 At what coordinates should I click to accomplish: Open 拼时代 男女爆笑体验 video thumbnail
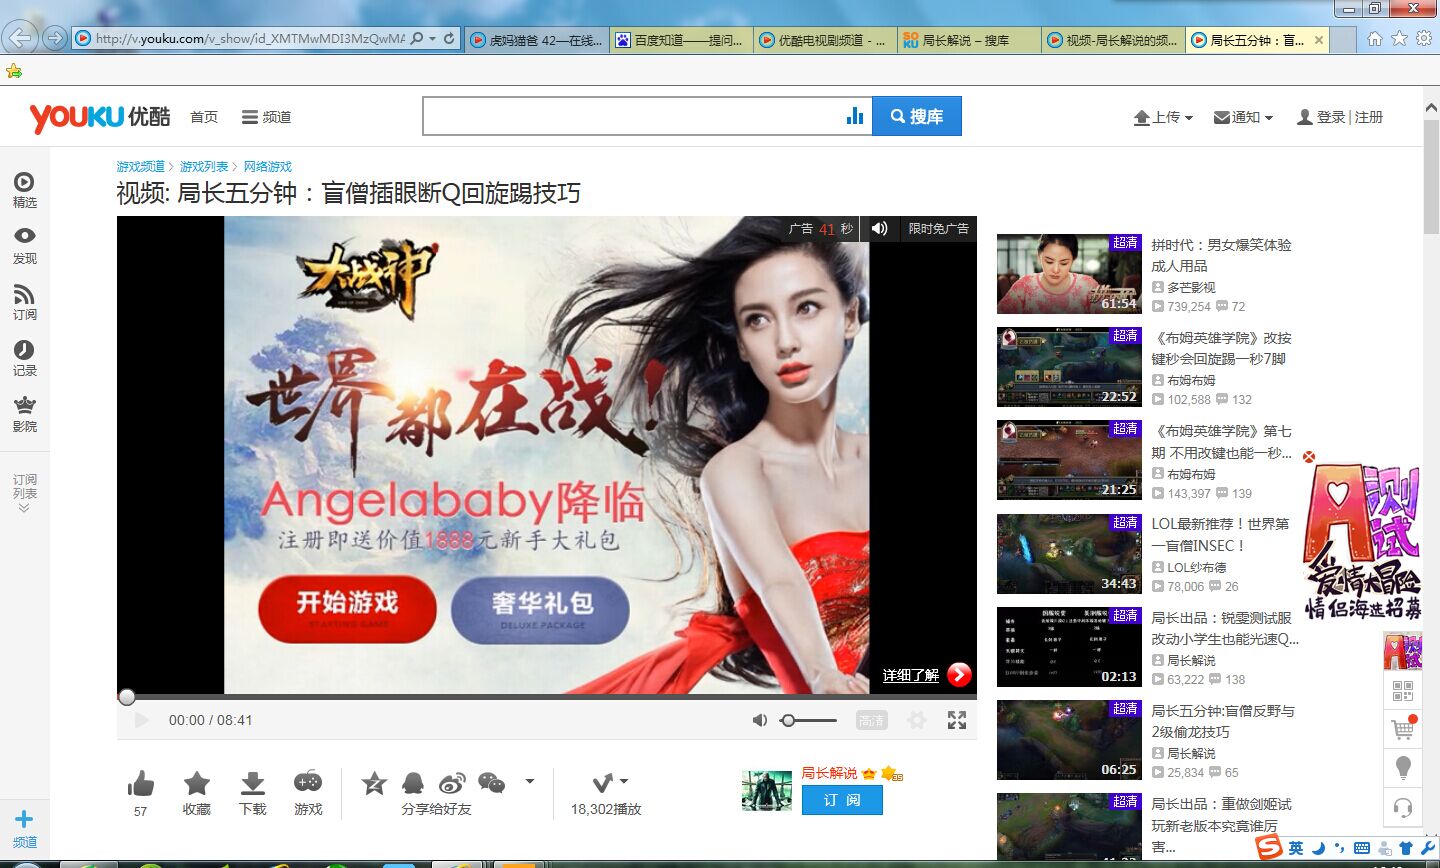[x=1069, y=274]
